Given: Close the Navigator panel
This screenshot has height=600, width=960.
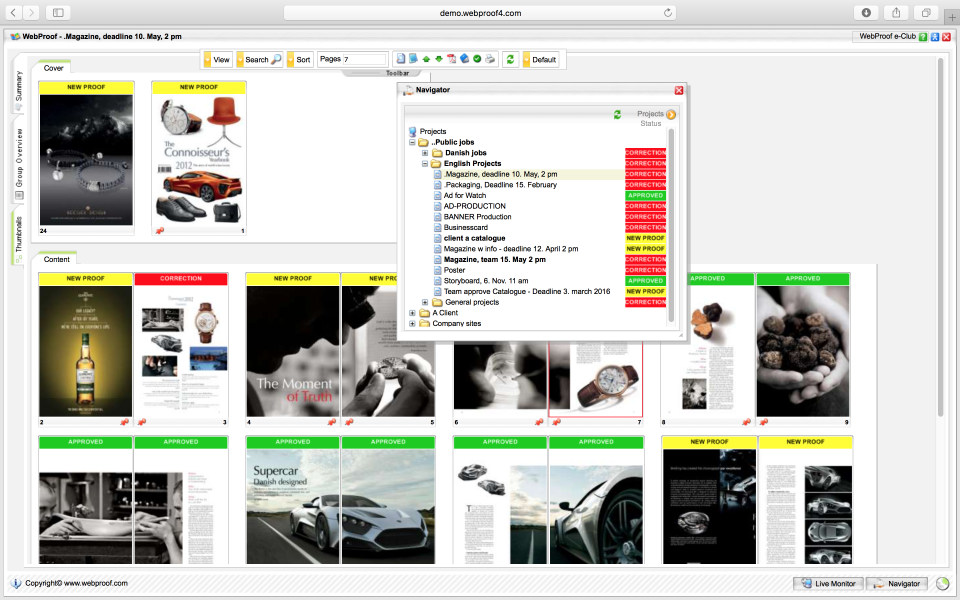Looking at the screenshot, I should pyautogui.click(x=679, y=90).
